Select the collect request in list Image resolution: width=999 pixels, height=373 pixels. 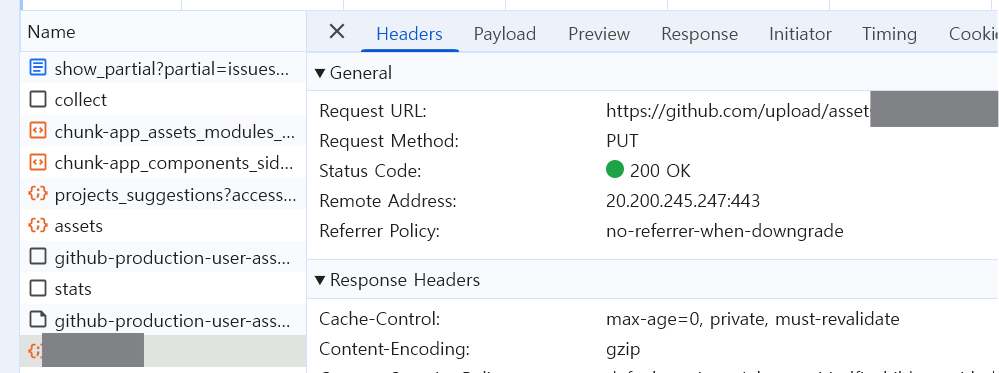[163, 99]
